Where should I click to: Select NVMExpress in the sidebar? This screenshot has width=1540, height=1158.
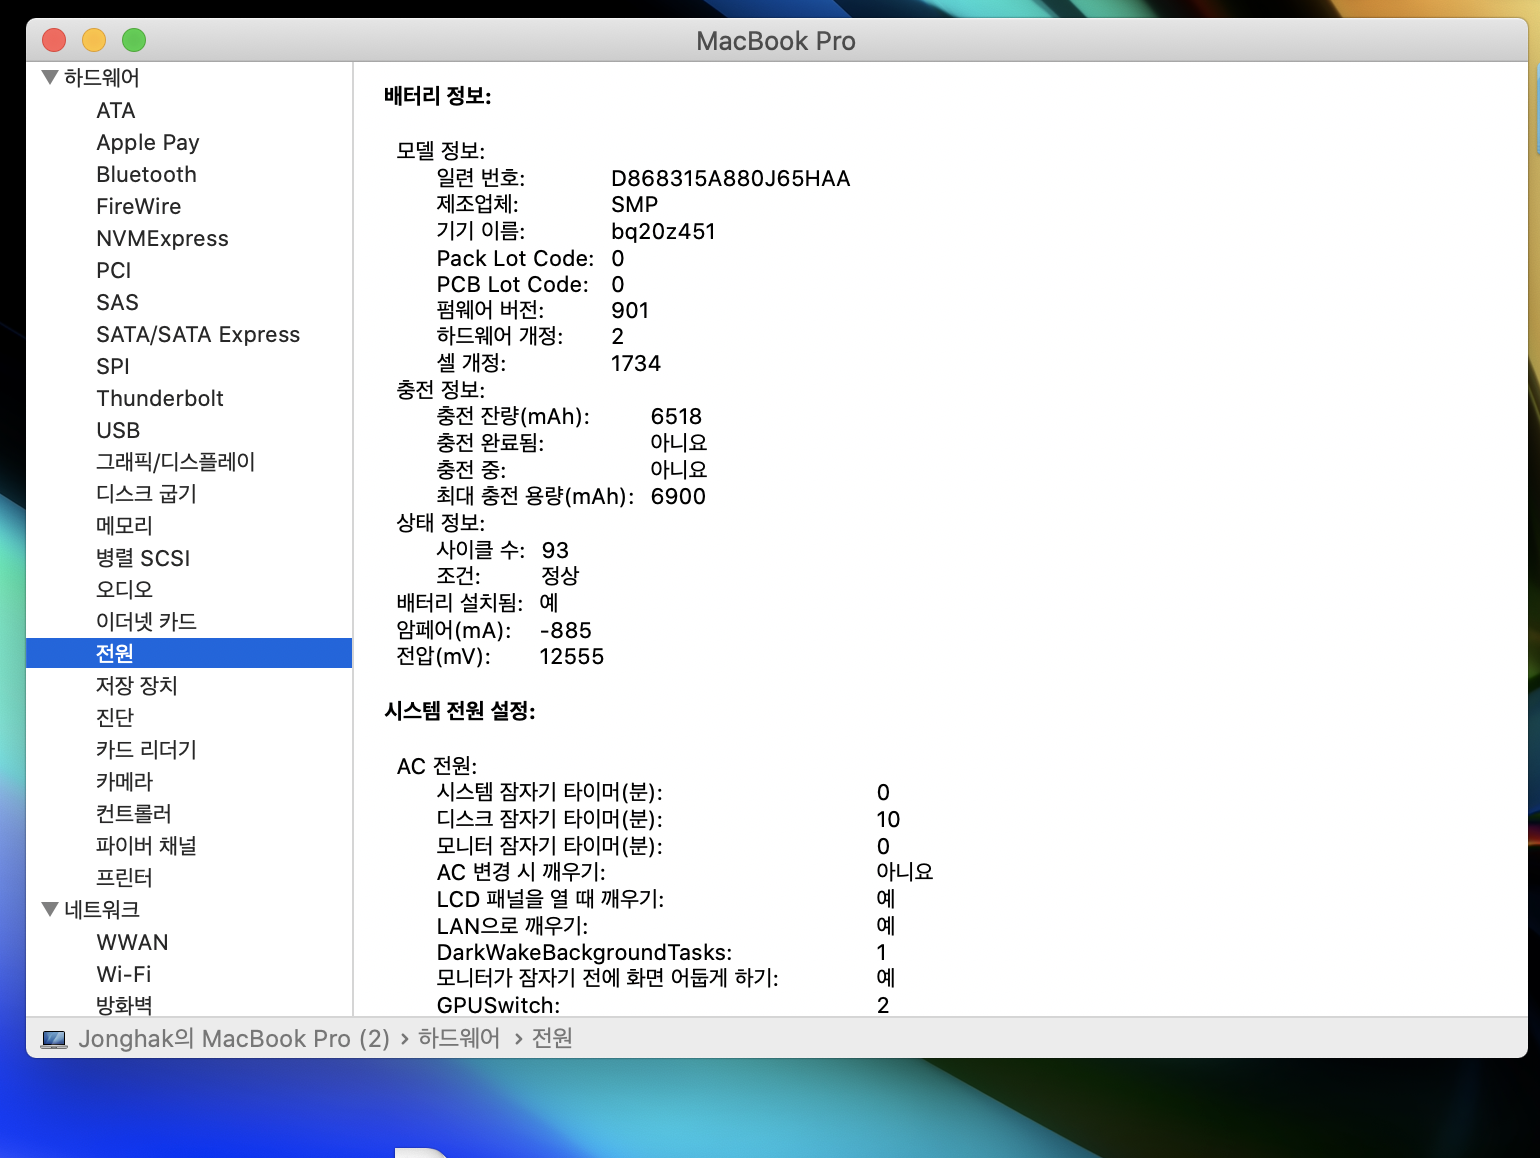tap(162, 238)
